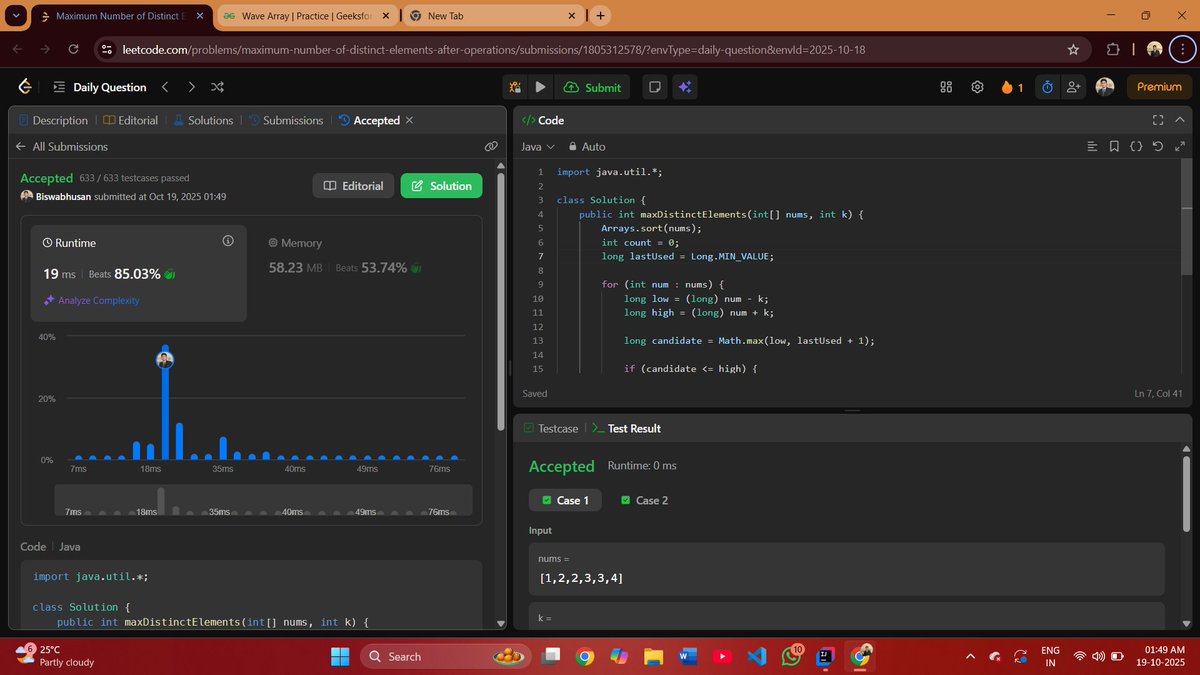Image resolution: width=1200 pixels, height=675 pixels.
Task: Click the Runtime info icon
Action: pos(227,241)
